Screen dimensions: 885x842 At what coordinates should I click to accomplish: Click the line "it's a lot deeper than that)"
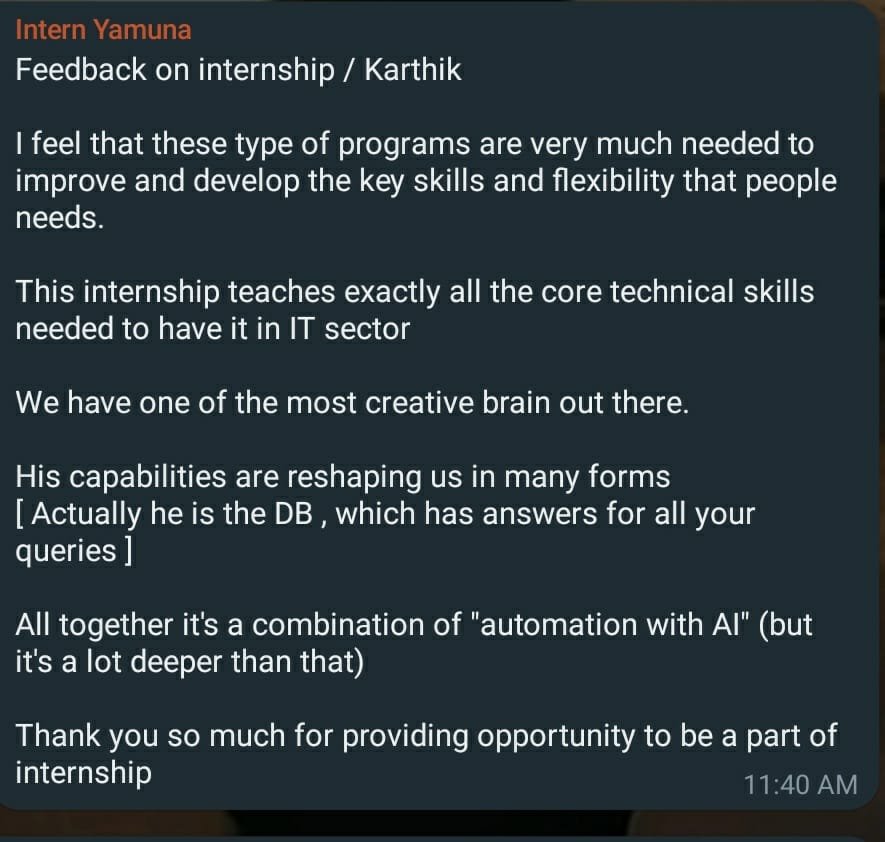pos(188,662)
